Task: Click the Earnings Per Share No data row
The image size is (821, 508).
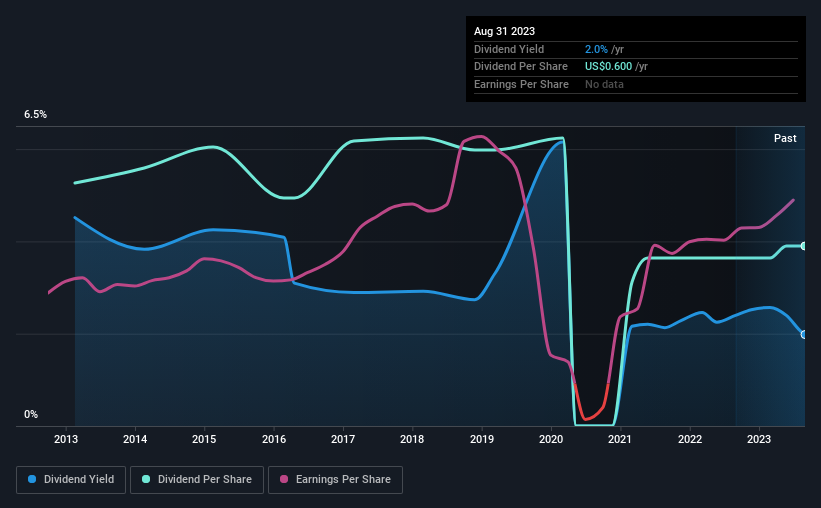Action: [x=636, y=84]
